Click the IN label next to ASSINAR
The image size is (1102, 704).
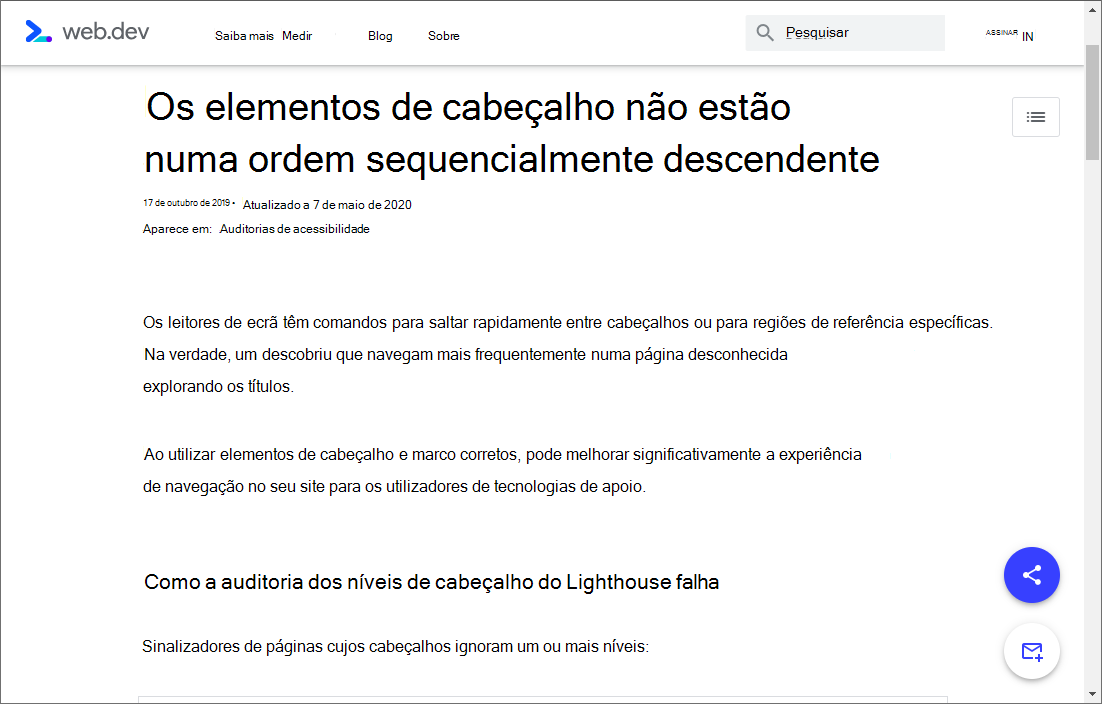click(1029, 36)
